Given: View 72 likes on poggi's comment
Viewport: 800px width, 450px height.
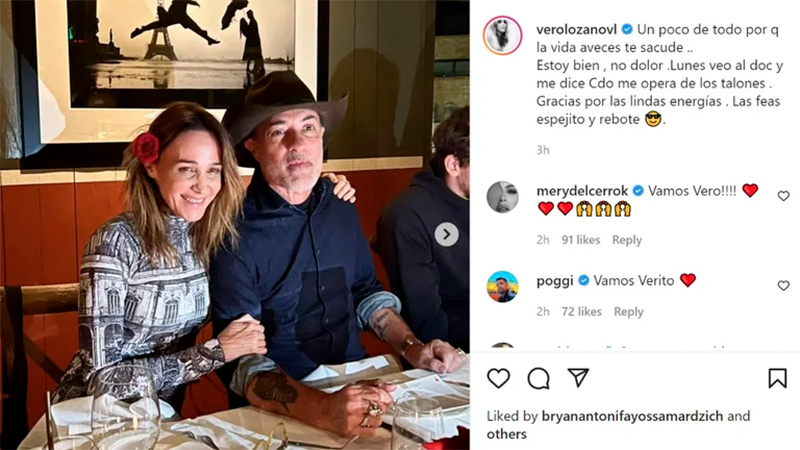Looking at the screenshot, I should click(581, 312).
